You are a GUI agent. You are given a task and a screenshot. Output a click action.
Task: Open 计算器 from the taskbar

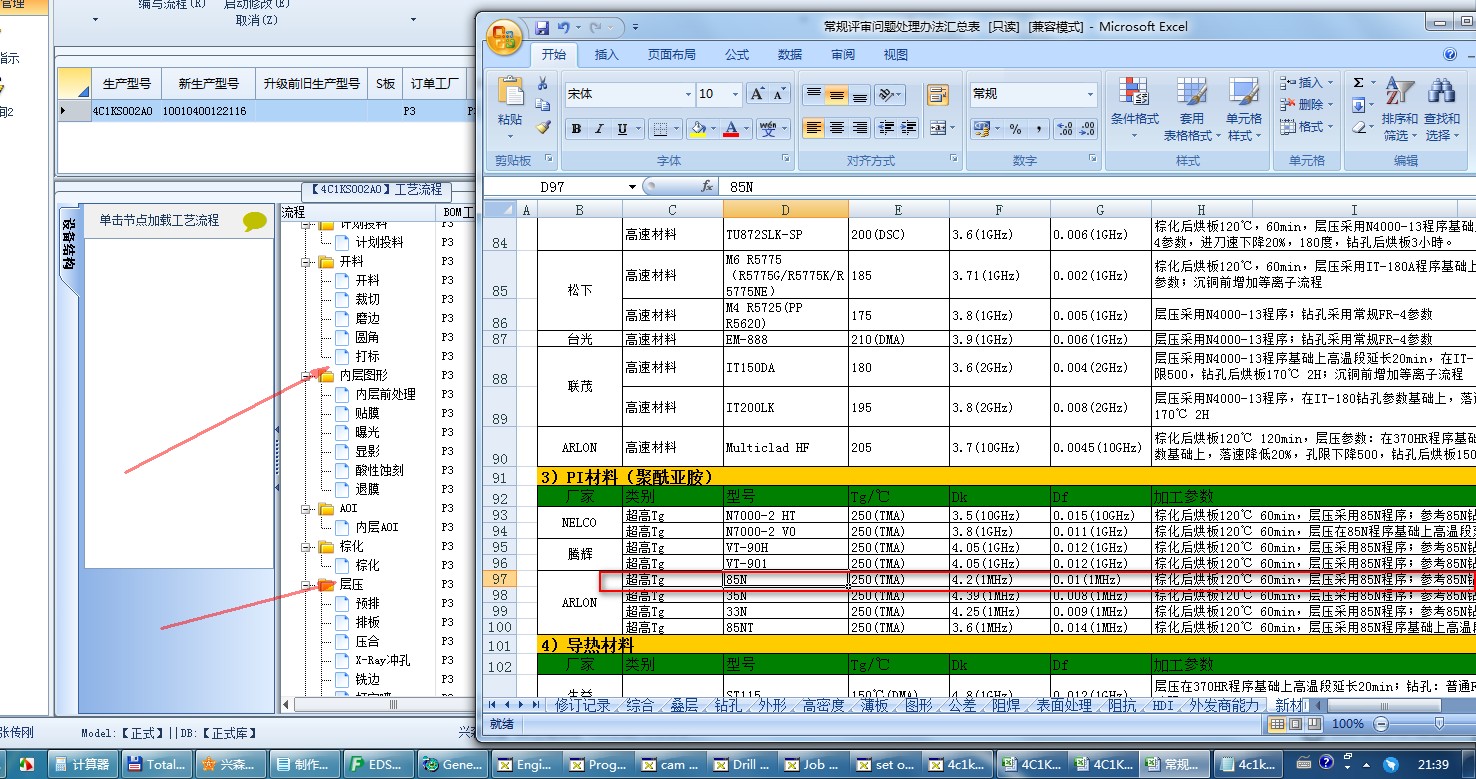(82, 764)
